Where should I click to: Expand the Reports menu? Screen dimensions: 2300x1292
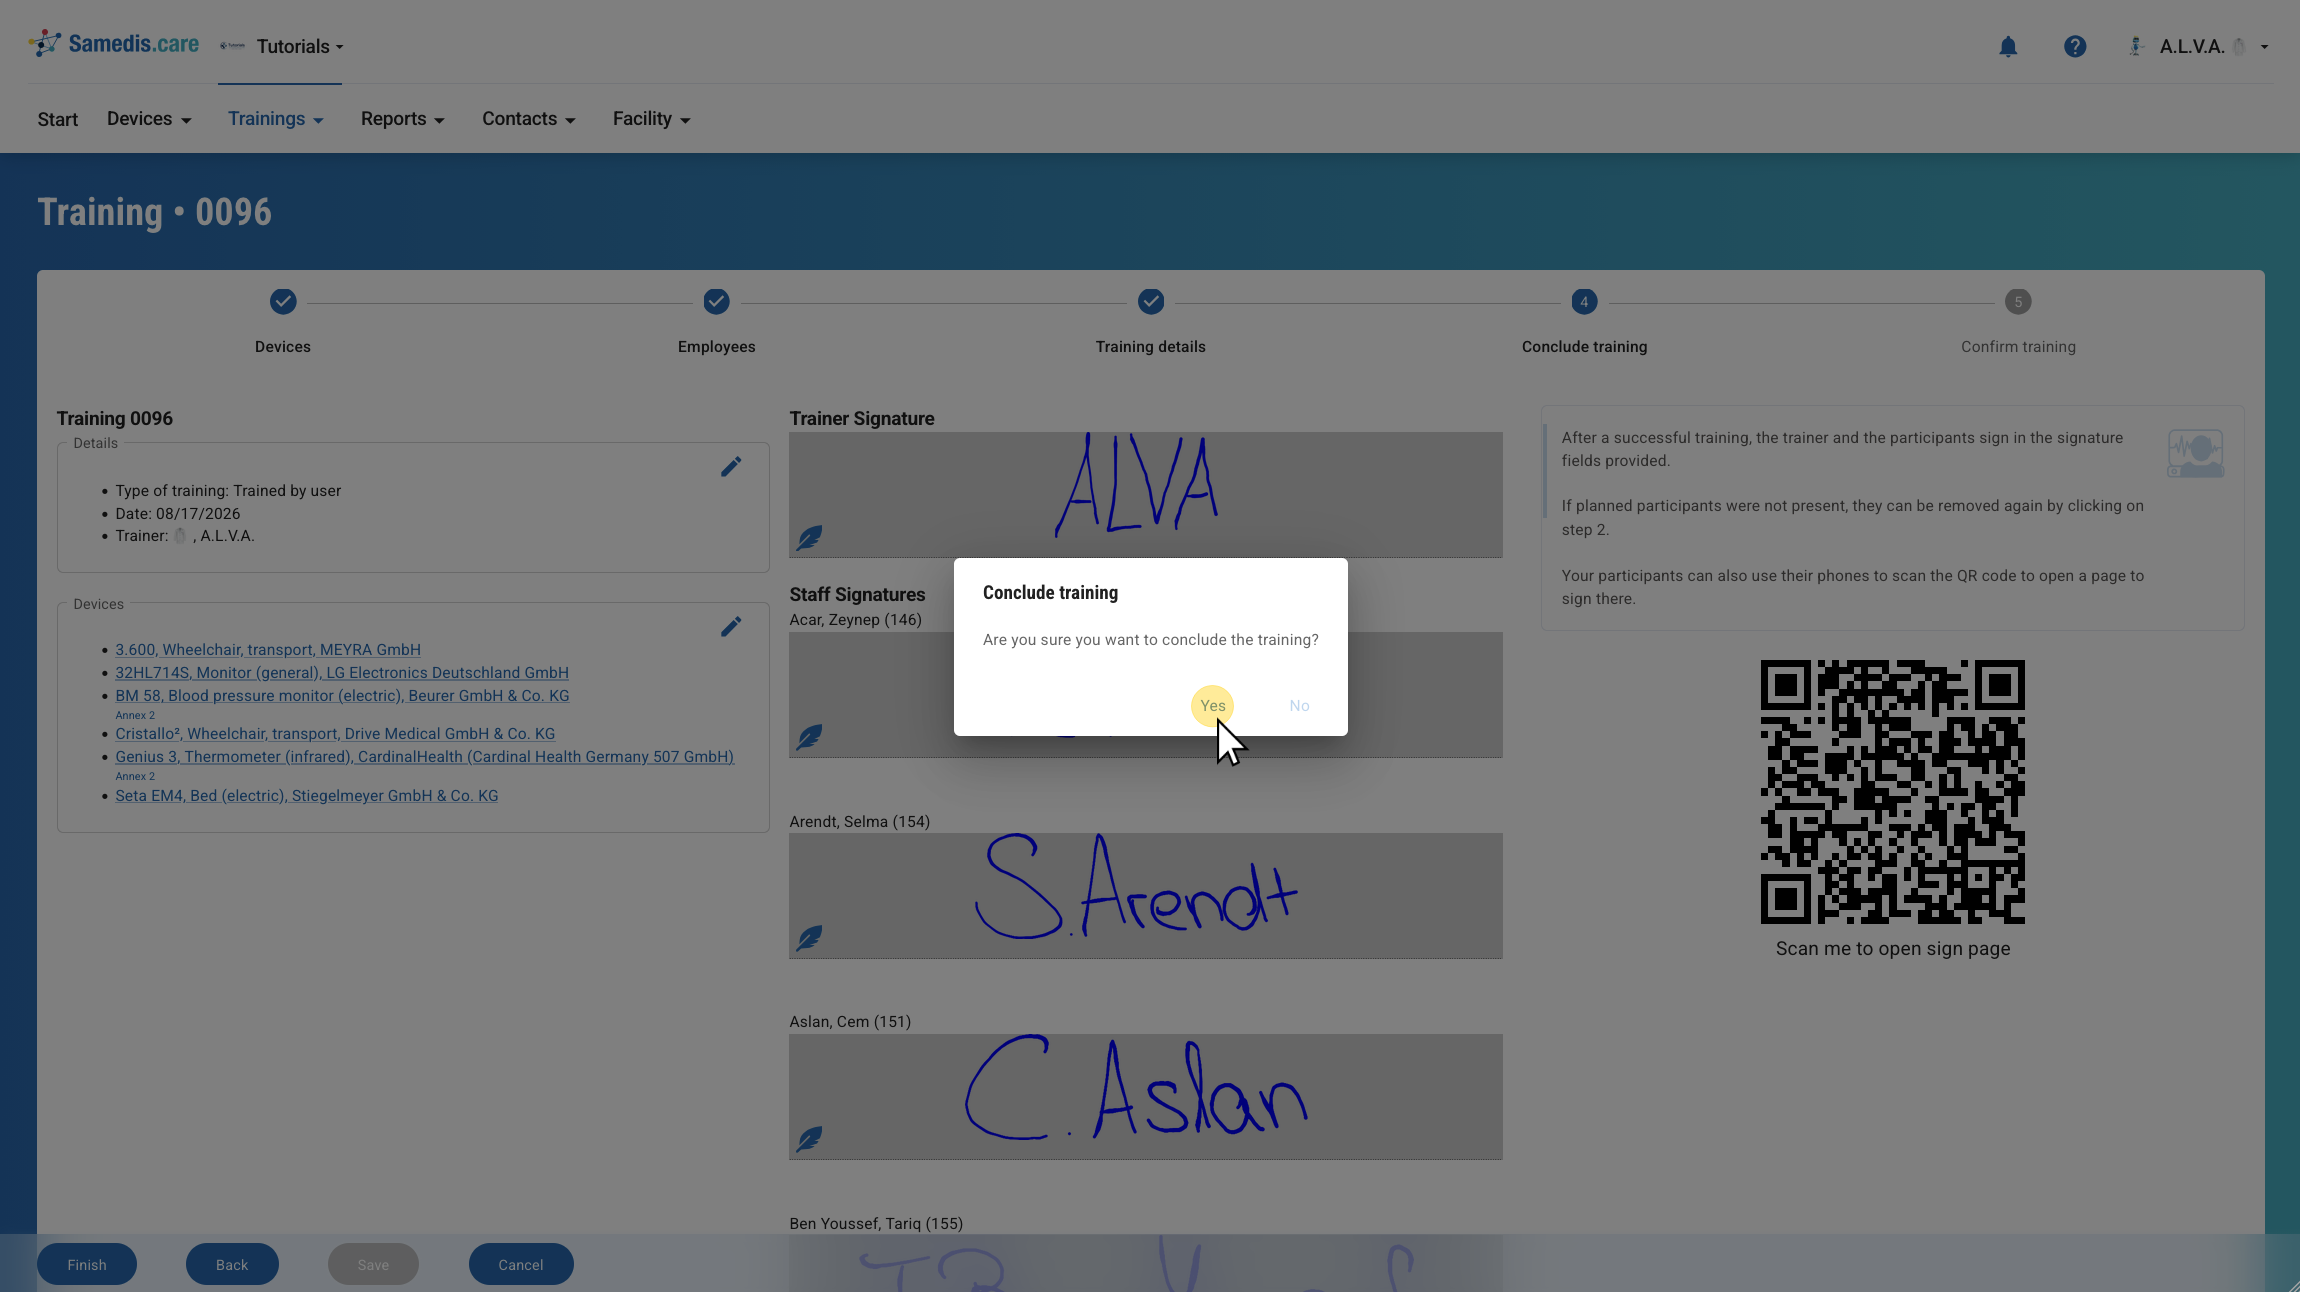pyautogui.click(x=403, y=119)
